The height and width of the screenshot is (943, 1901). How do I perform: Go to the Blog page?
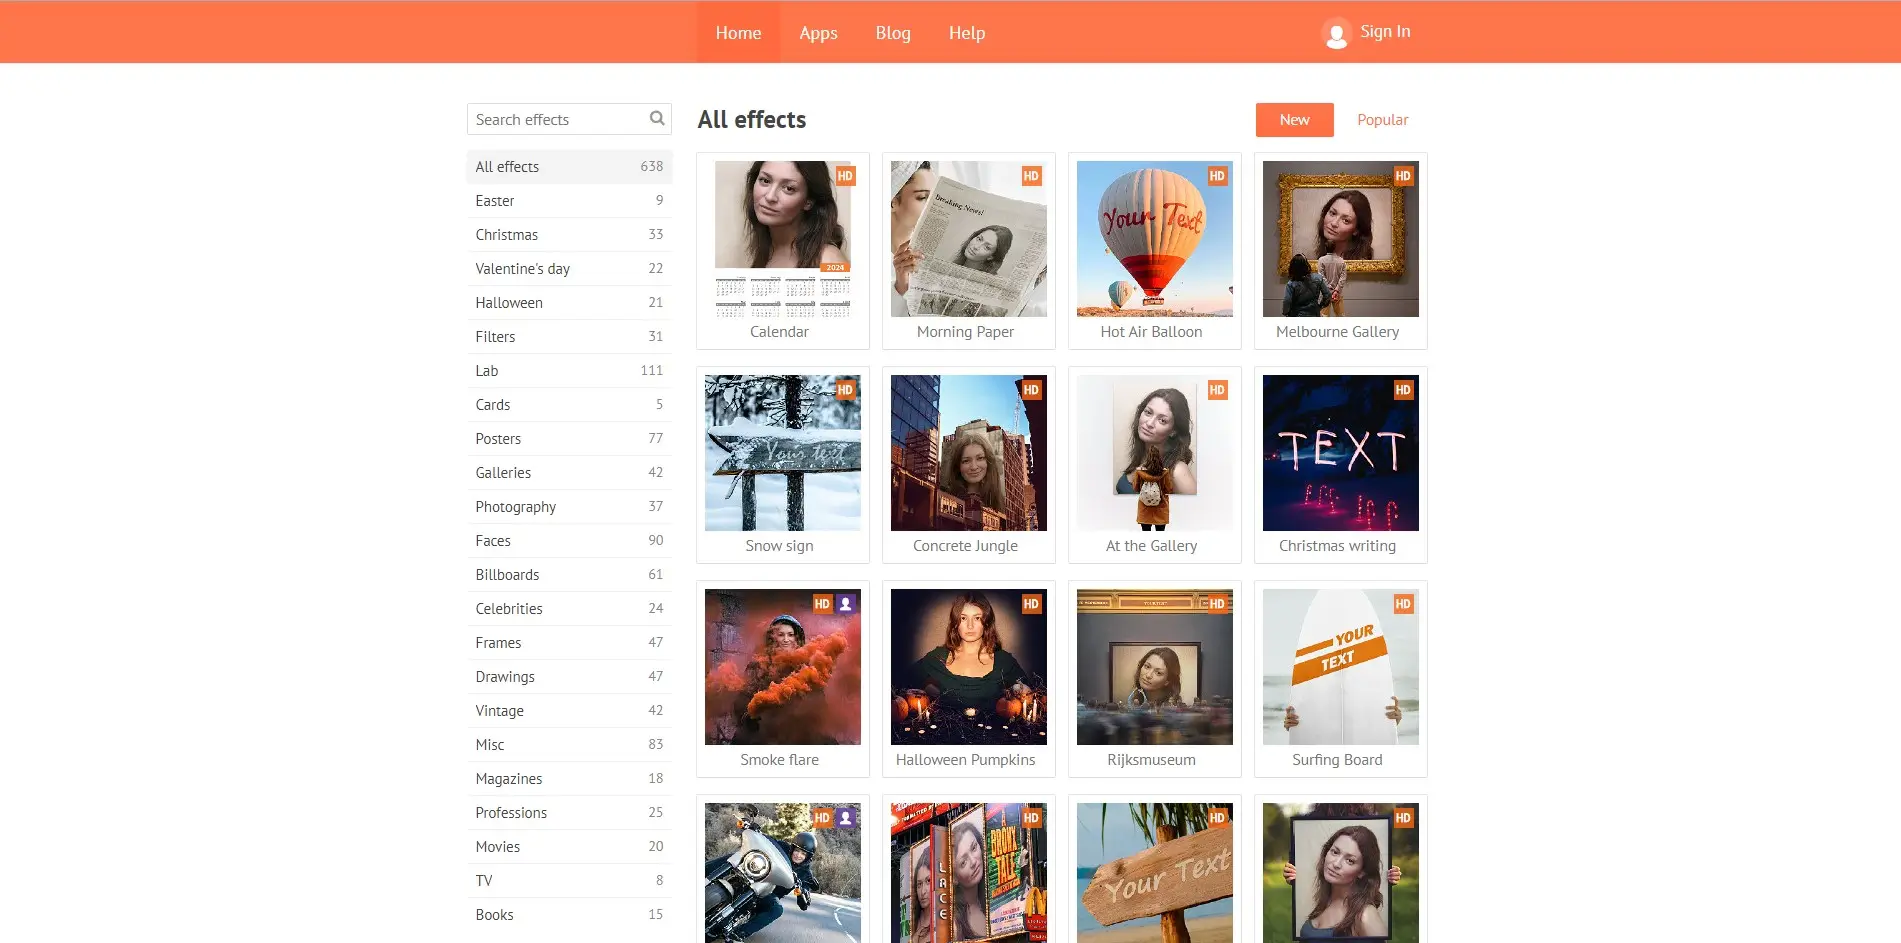[x=893, y=32]
